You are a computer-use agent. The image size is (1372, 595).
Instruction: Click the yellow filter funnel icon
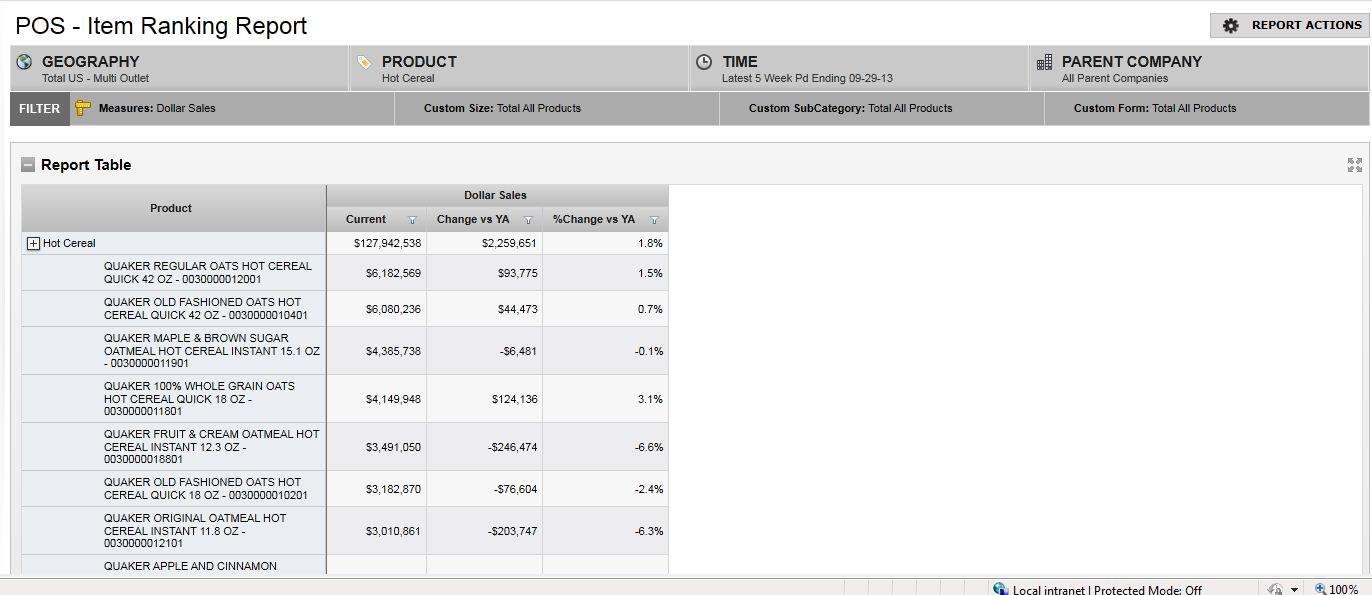83,108
